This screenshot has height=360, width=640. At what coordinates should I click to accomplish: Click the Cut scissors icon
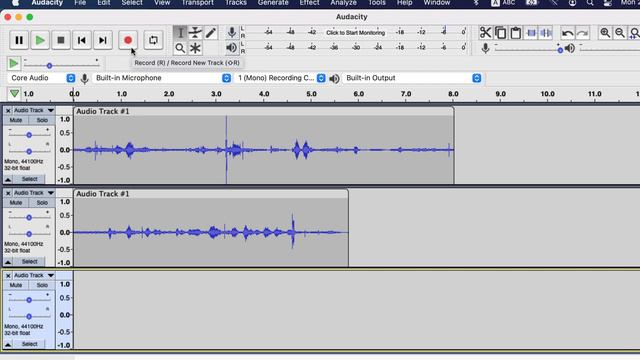485,33
